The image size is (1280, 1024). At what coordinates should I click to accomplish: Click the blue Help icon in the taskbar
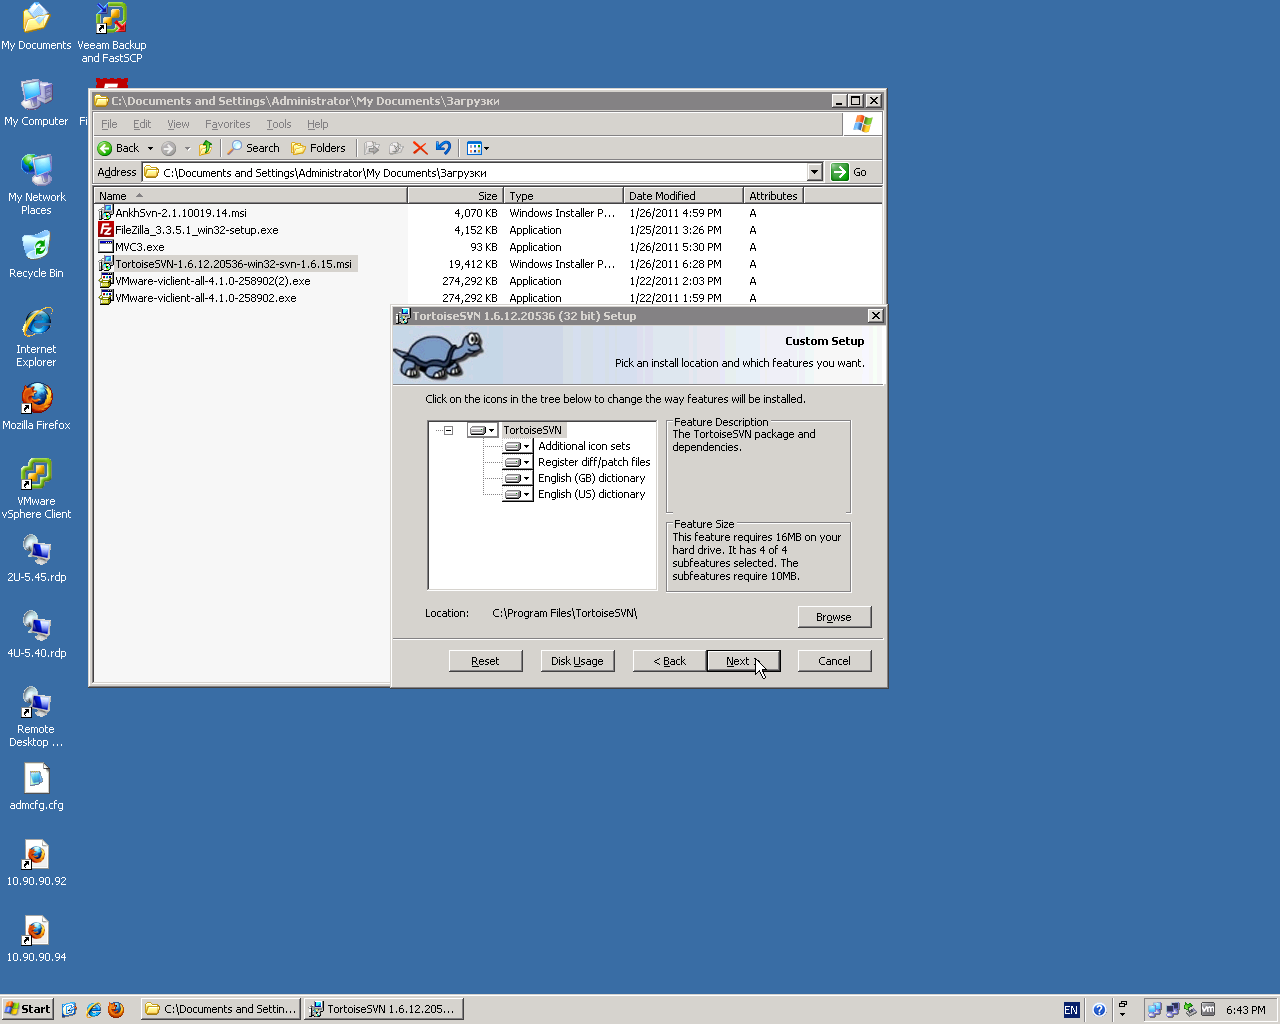tap(1098, 1010)
